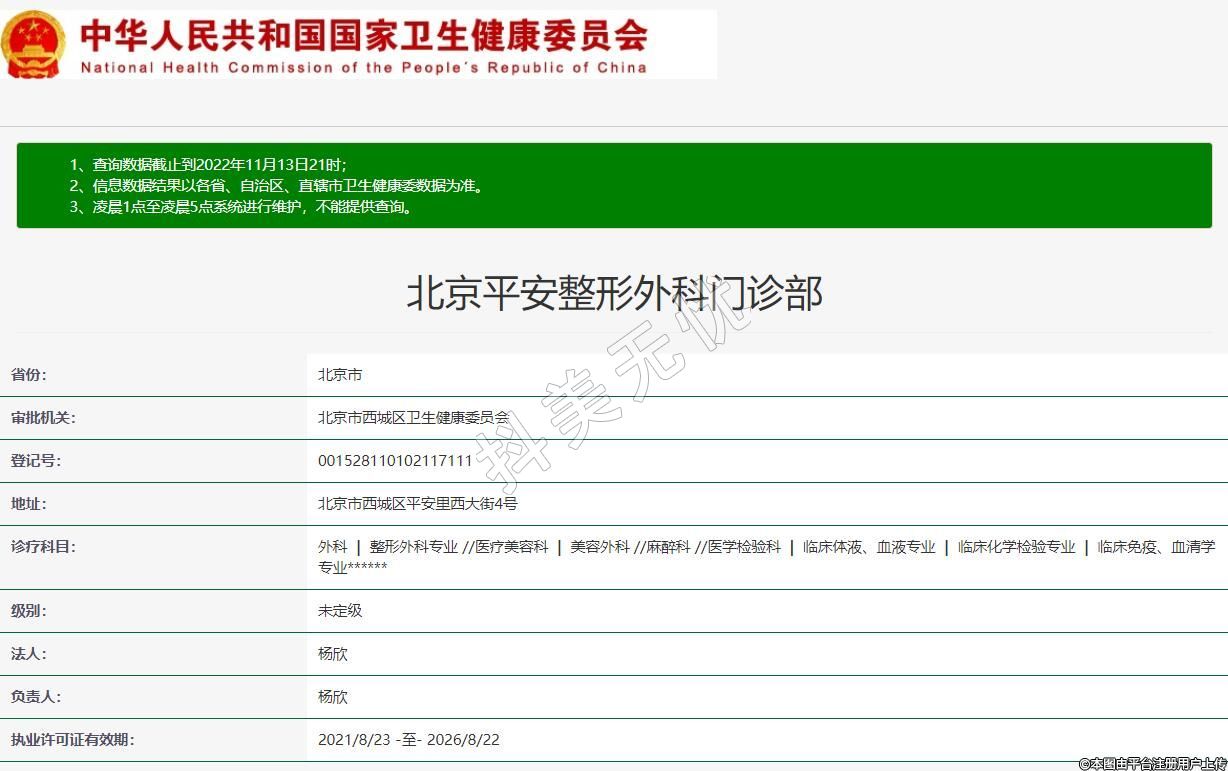Click the 审批机关 field label
Viewport: 1228px width, 771px height.
click(43, 418)
